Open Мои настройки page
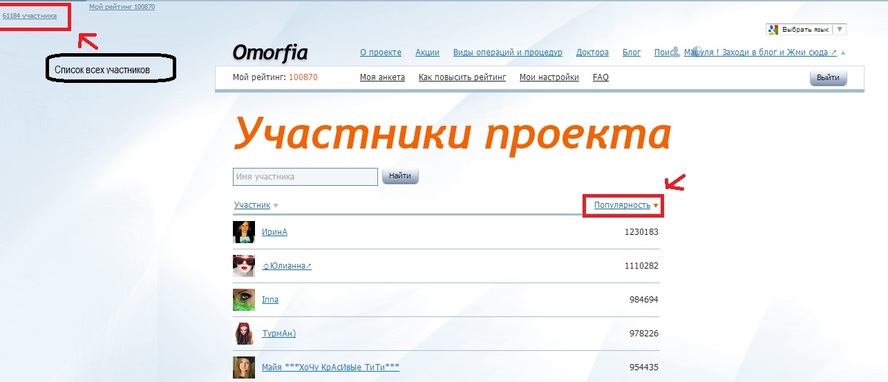The height and width of the screenshot is (382, 888). pos(549,78)
